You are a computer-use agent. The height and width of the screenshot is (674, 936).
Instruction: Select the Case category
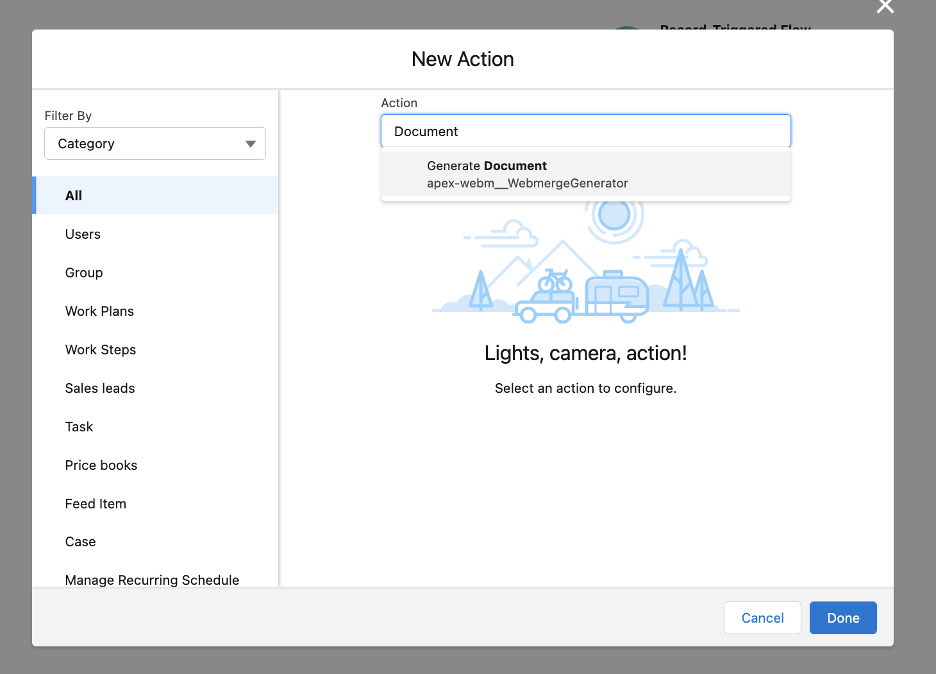click(x=80, y=541)
